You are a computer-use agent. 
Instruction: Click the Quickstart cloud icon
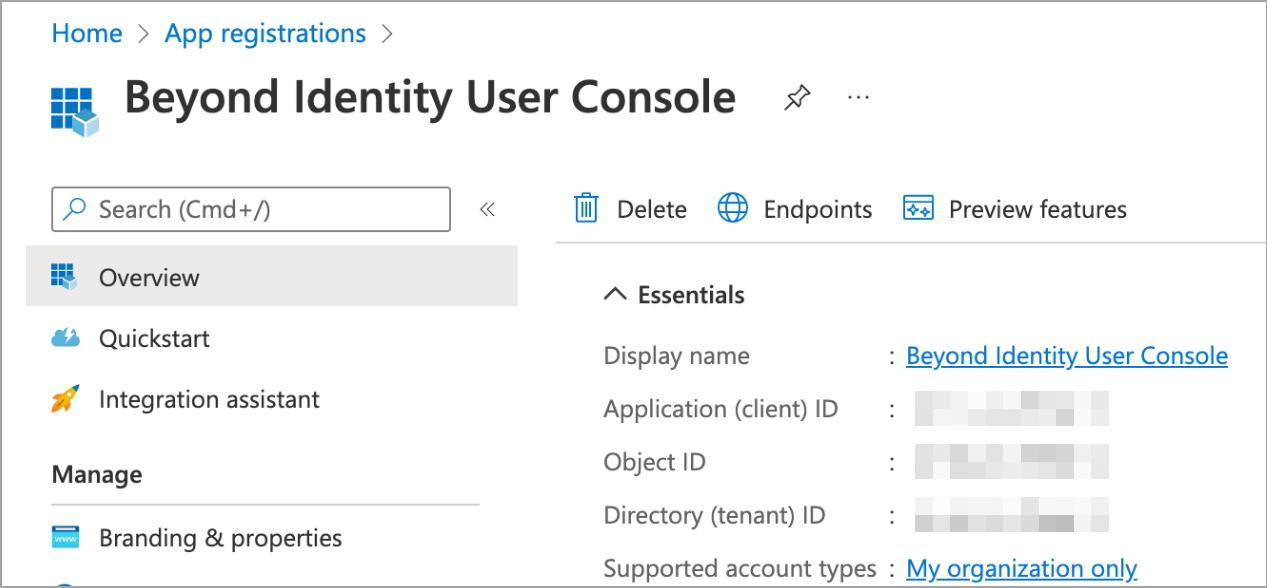pyautogui.click(x=64, y=338)
